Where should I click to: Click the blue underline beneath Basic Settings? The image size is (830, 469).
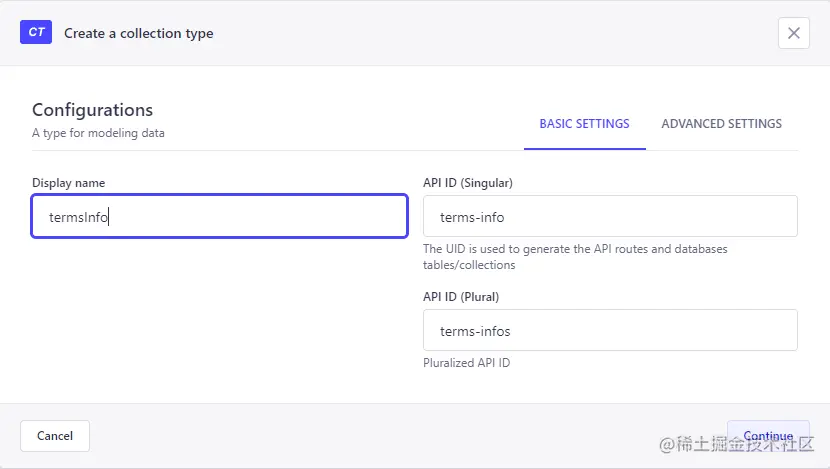click(584, 149)
